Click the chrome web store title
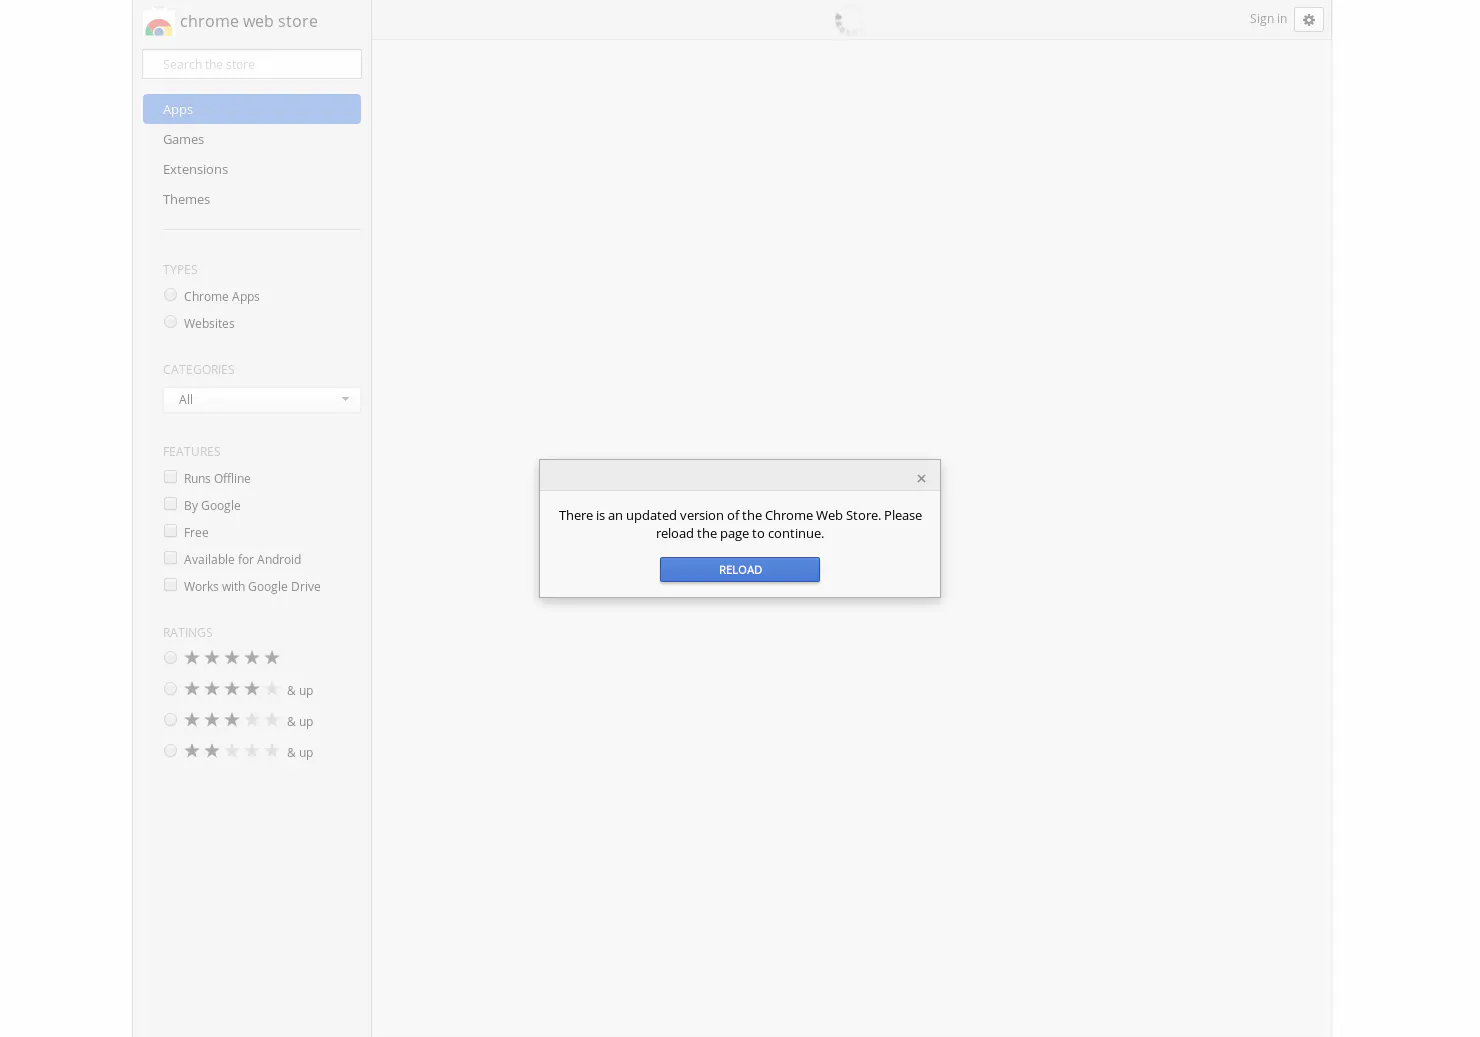Image resolution: width=1480 pixels, height=1037 pixels. [x=248, y=21]
